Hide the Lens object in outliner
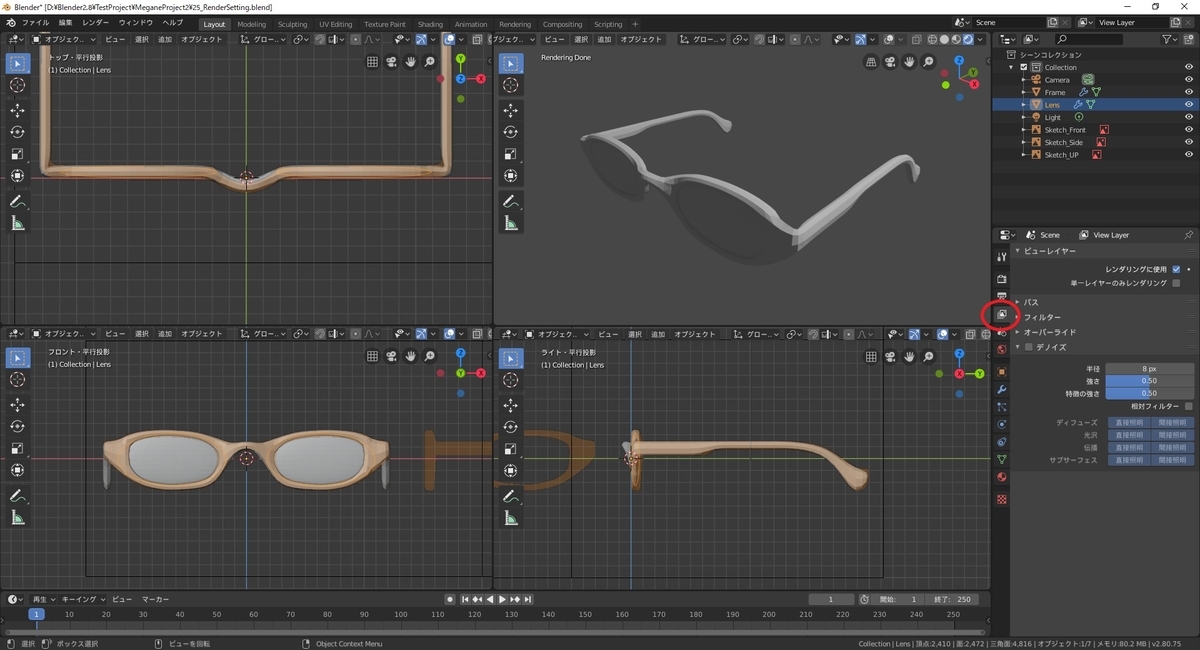This screenshot has height=650, width=1200. pos(1189,105)
